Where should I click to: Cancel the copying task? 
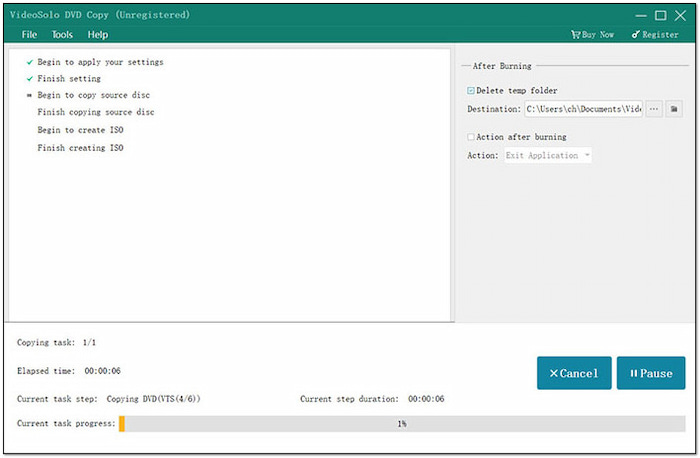tap(573, 373)
